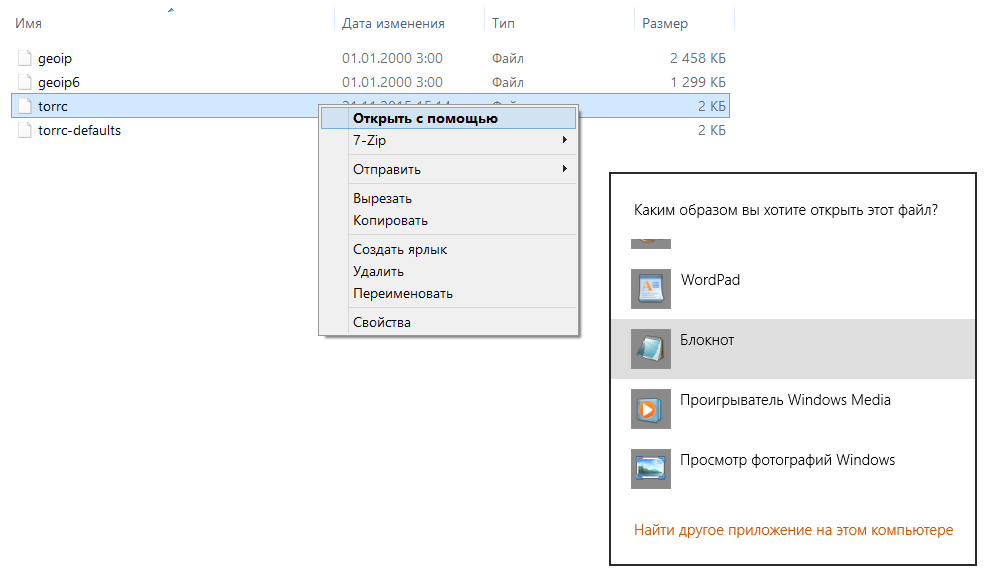The width and height of the screenshot is (986, 576).
Task: Sort by the Дата изменения column header
Action: (x=393, y=23)
